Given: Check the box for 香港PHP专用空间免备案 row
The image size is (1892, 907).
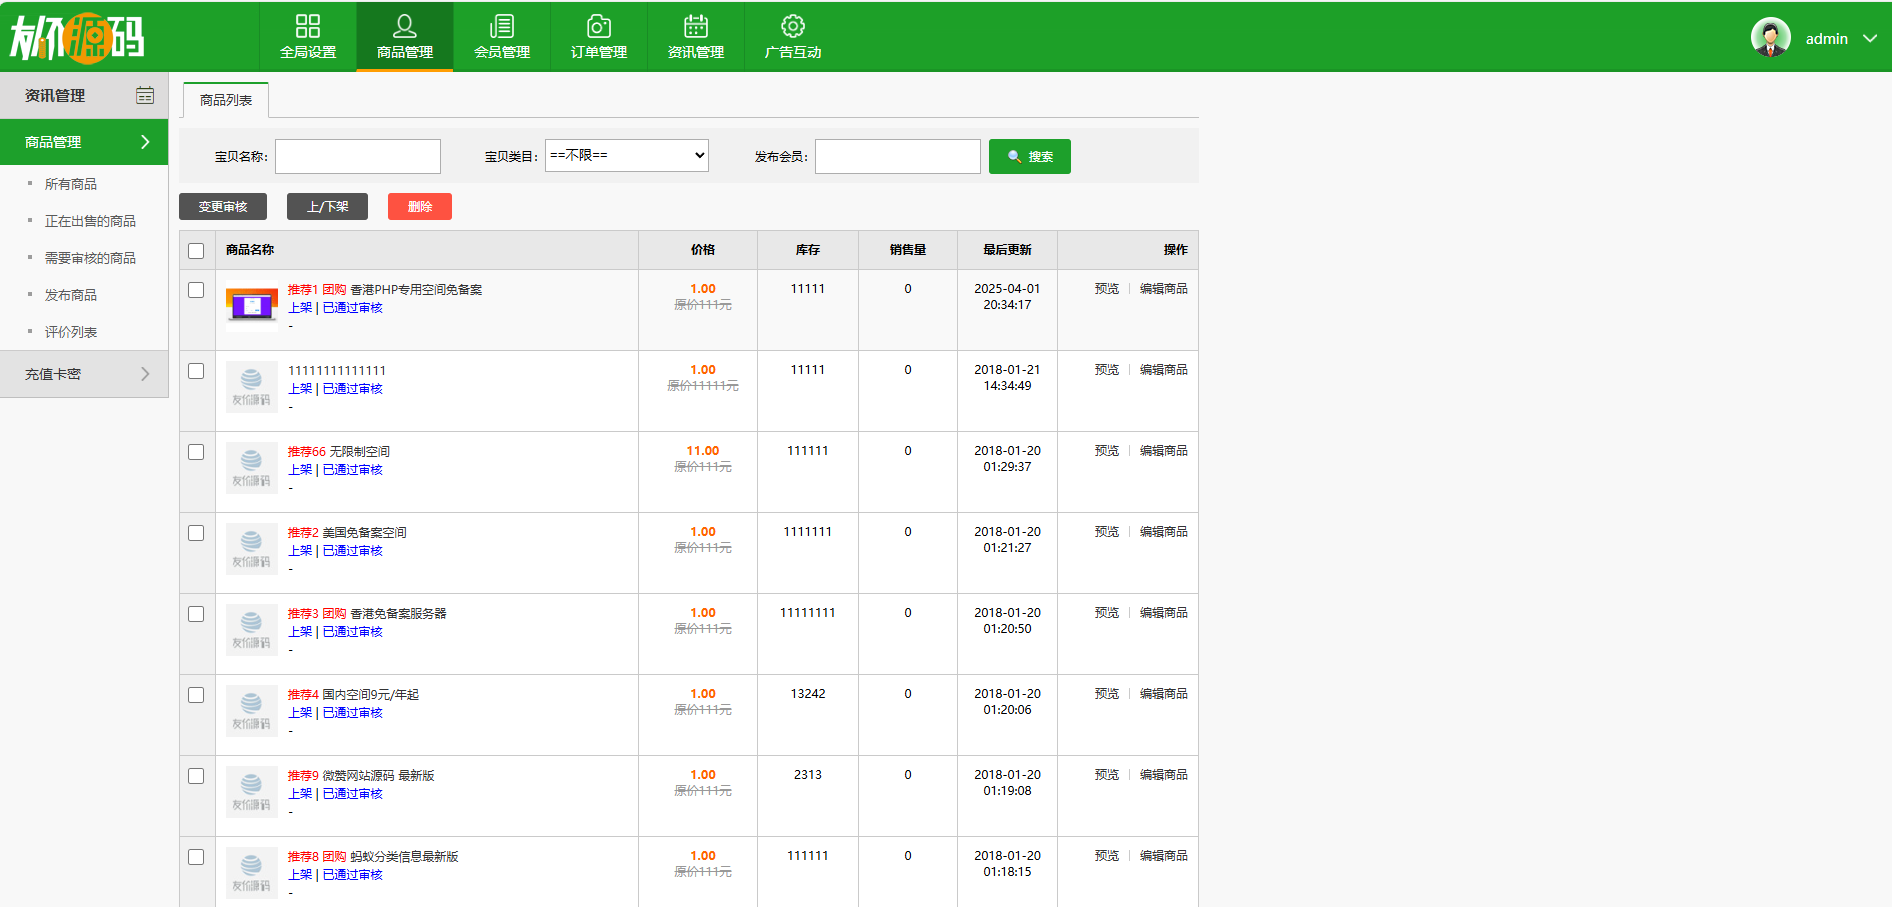Looking at the screenshot, I should pyautogui.click(x=196, y=290).
